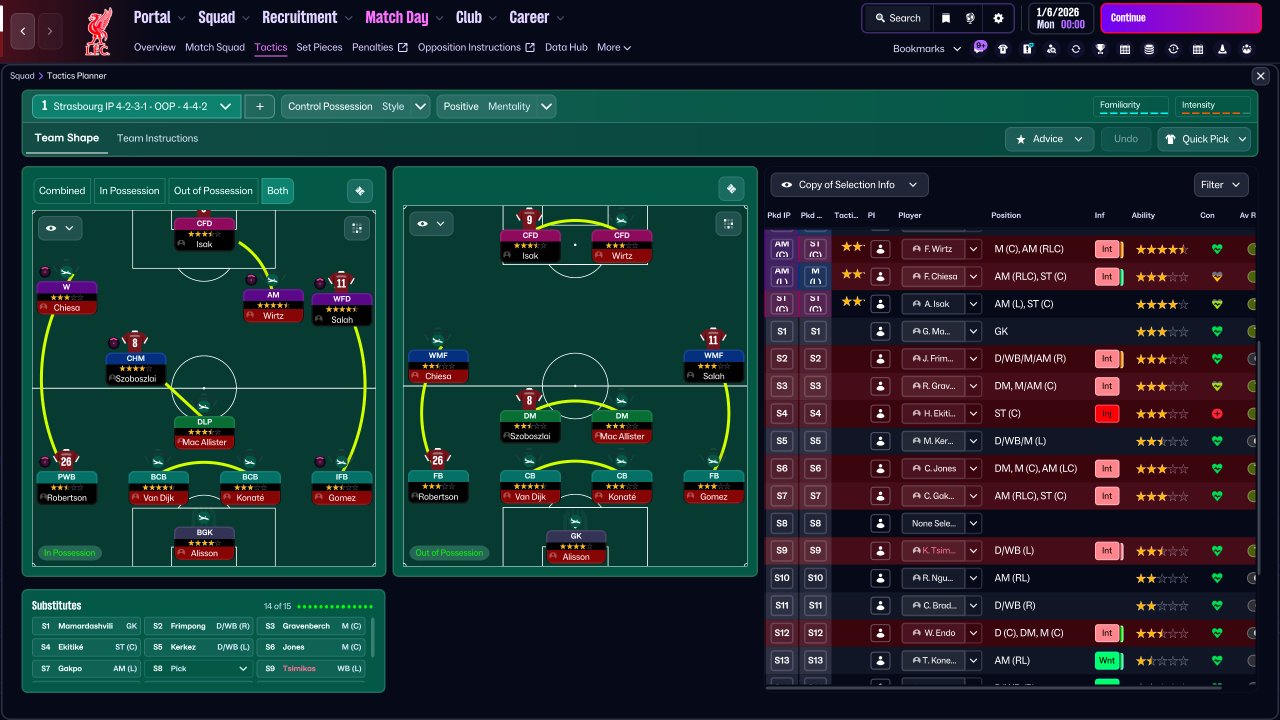The image size is (1280, 720).
Task: Open the Liverpool club crest
Action: (98, 31)
